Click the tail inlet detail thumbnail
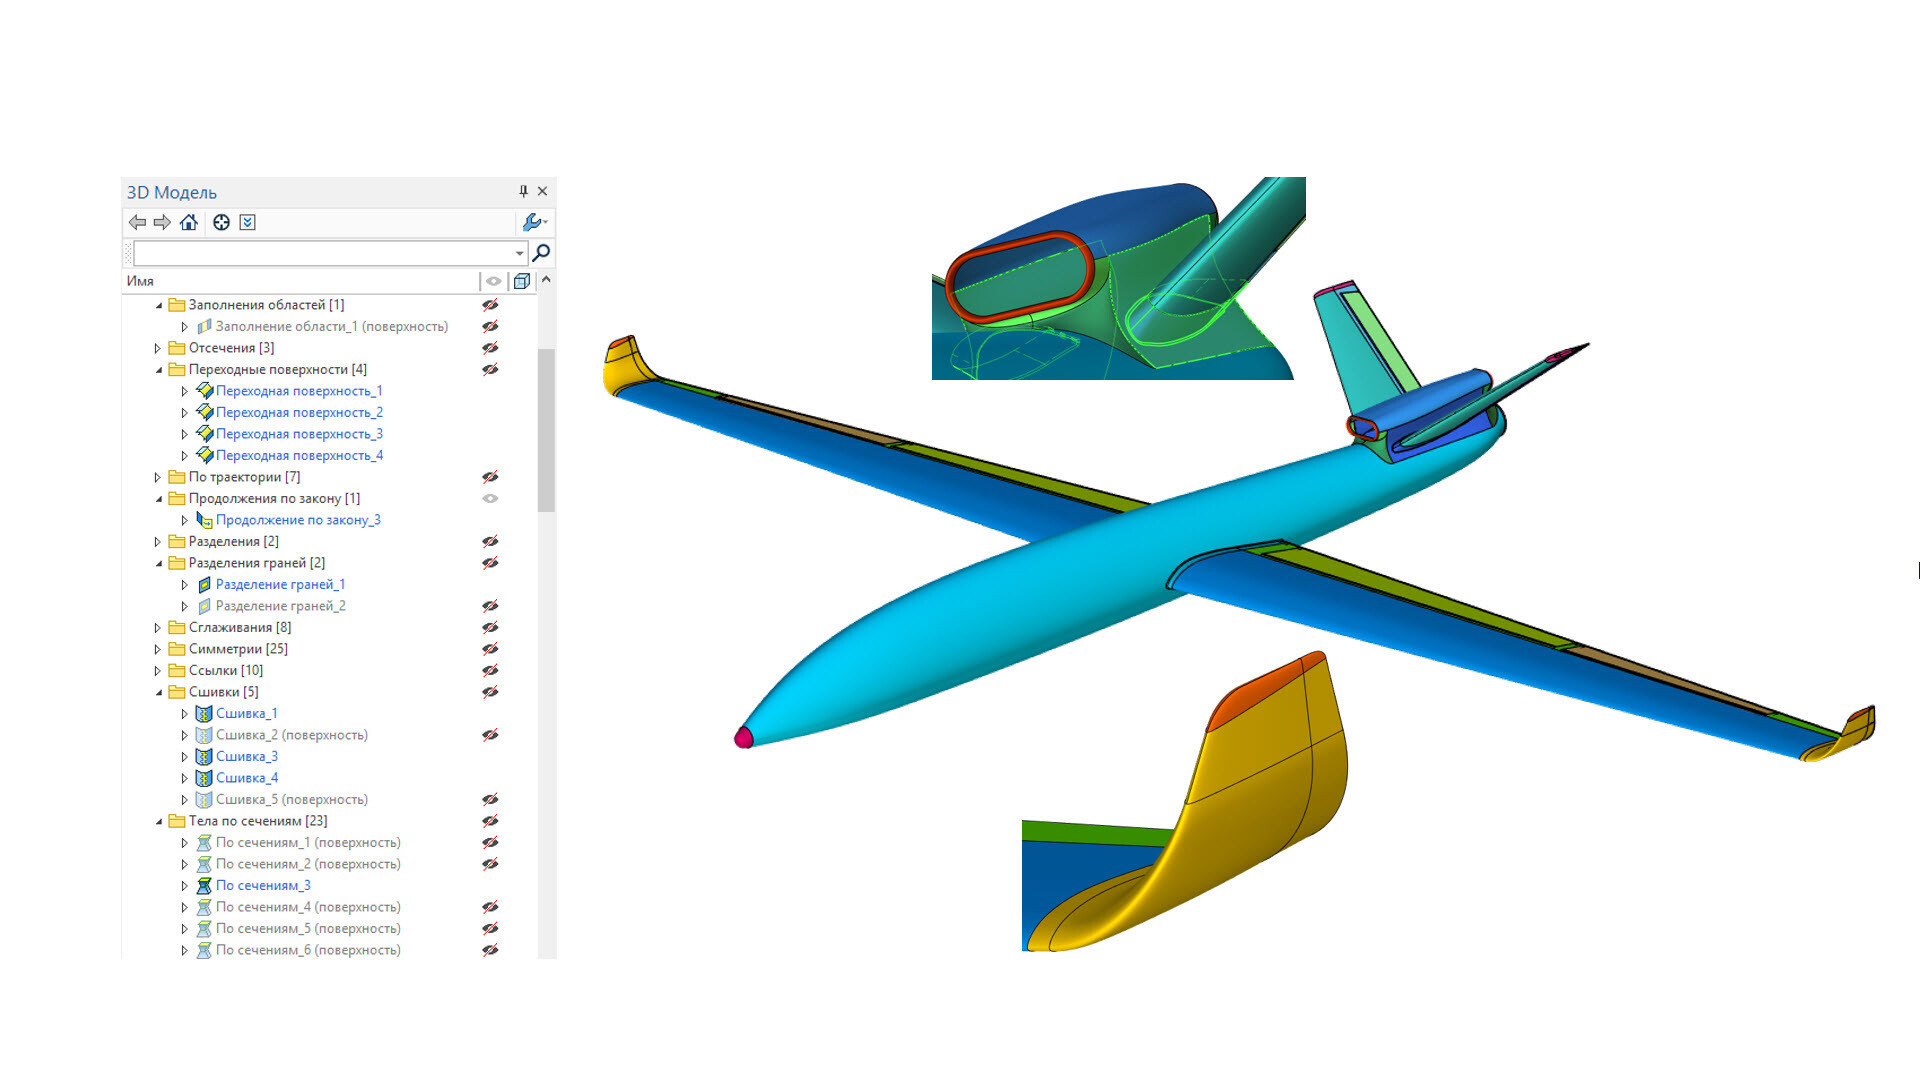Image resolution: width=1920 pixels, height=1080 pixels. tap(1118, 278)
